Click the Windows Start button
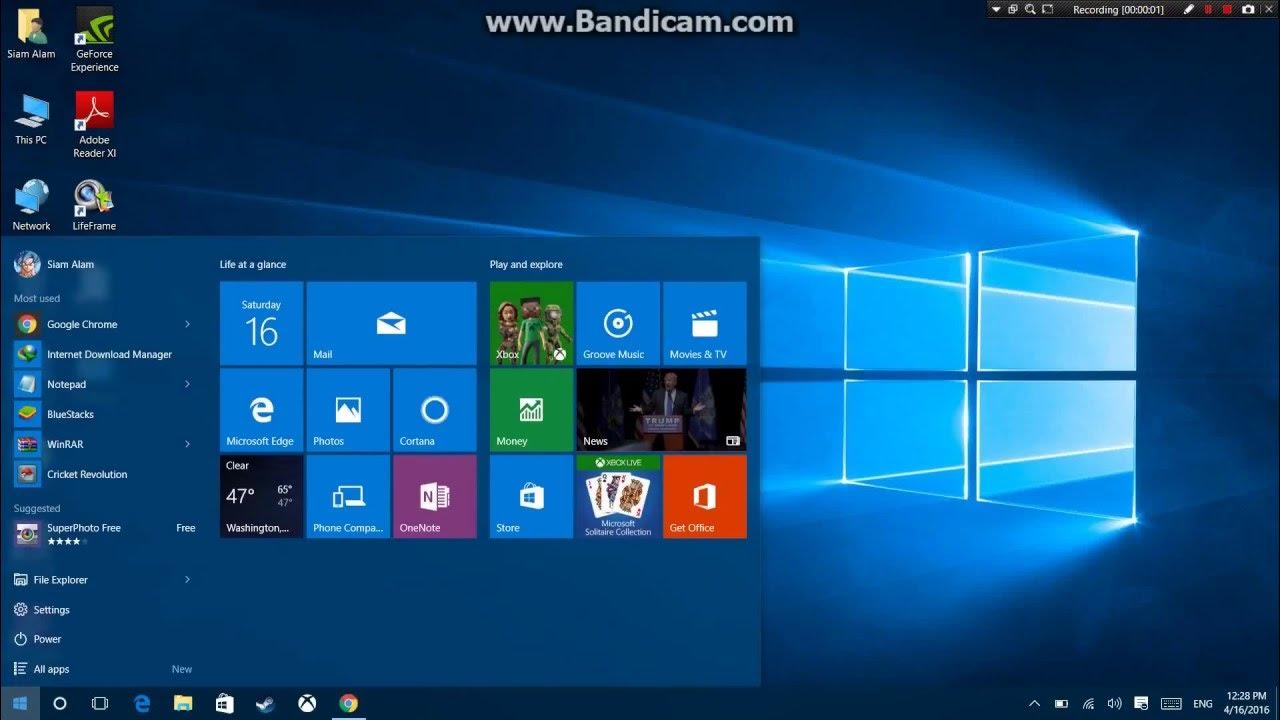Screen dimensions: 1280x720 (20, 703)
